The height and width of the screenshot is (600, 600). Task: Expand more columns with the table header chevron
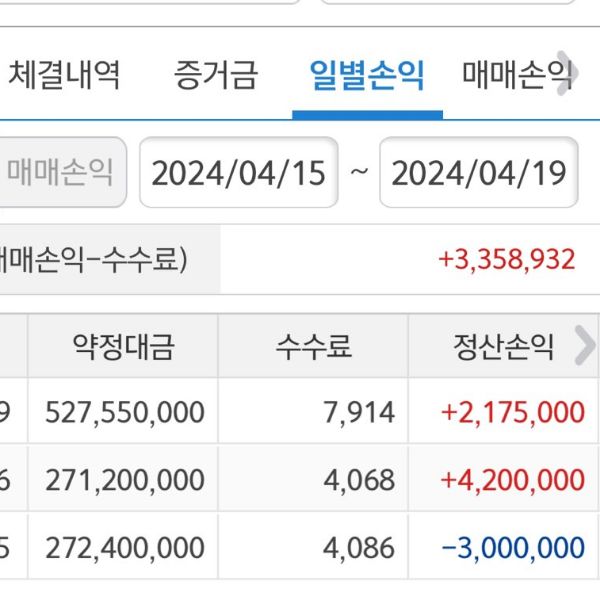click(585, 347)
